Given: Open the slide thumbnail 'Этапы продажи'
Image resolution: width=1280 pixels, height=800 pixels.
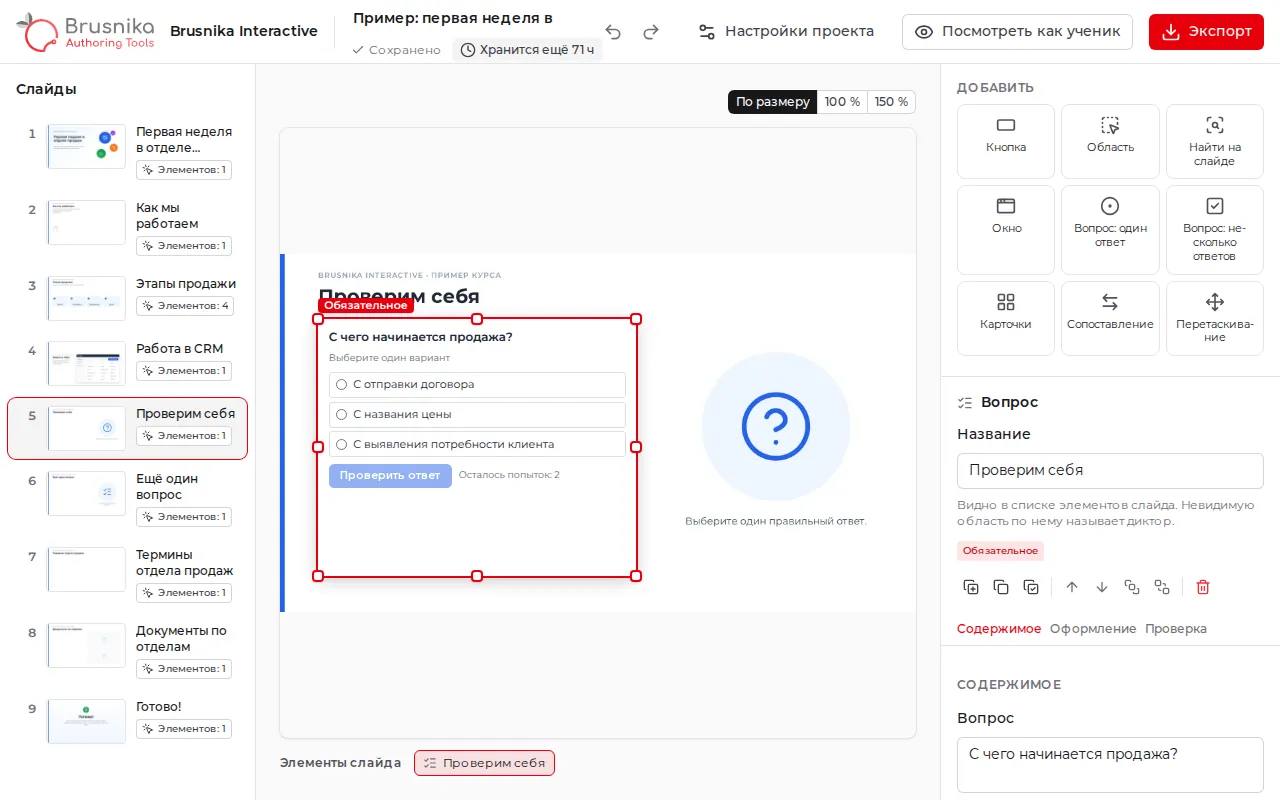Looking at the screenshot, I should pos(87,298).
